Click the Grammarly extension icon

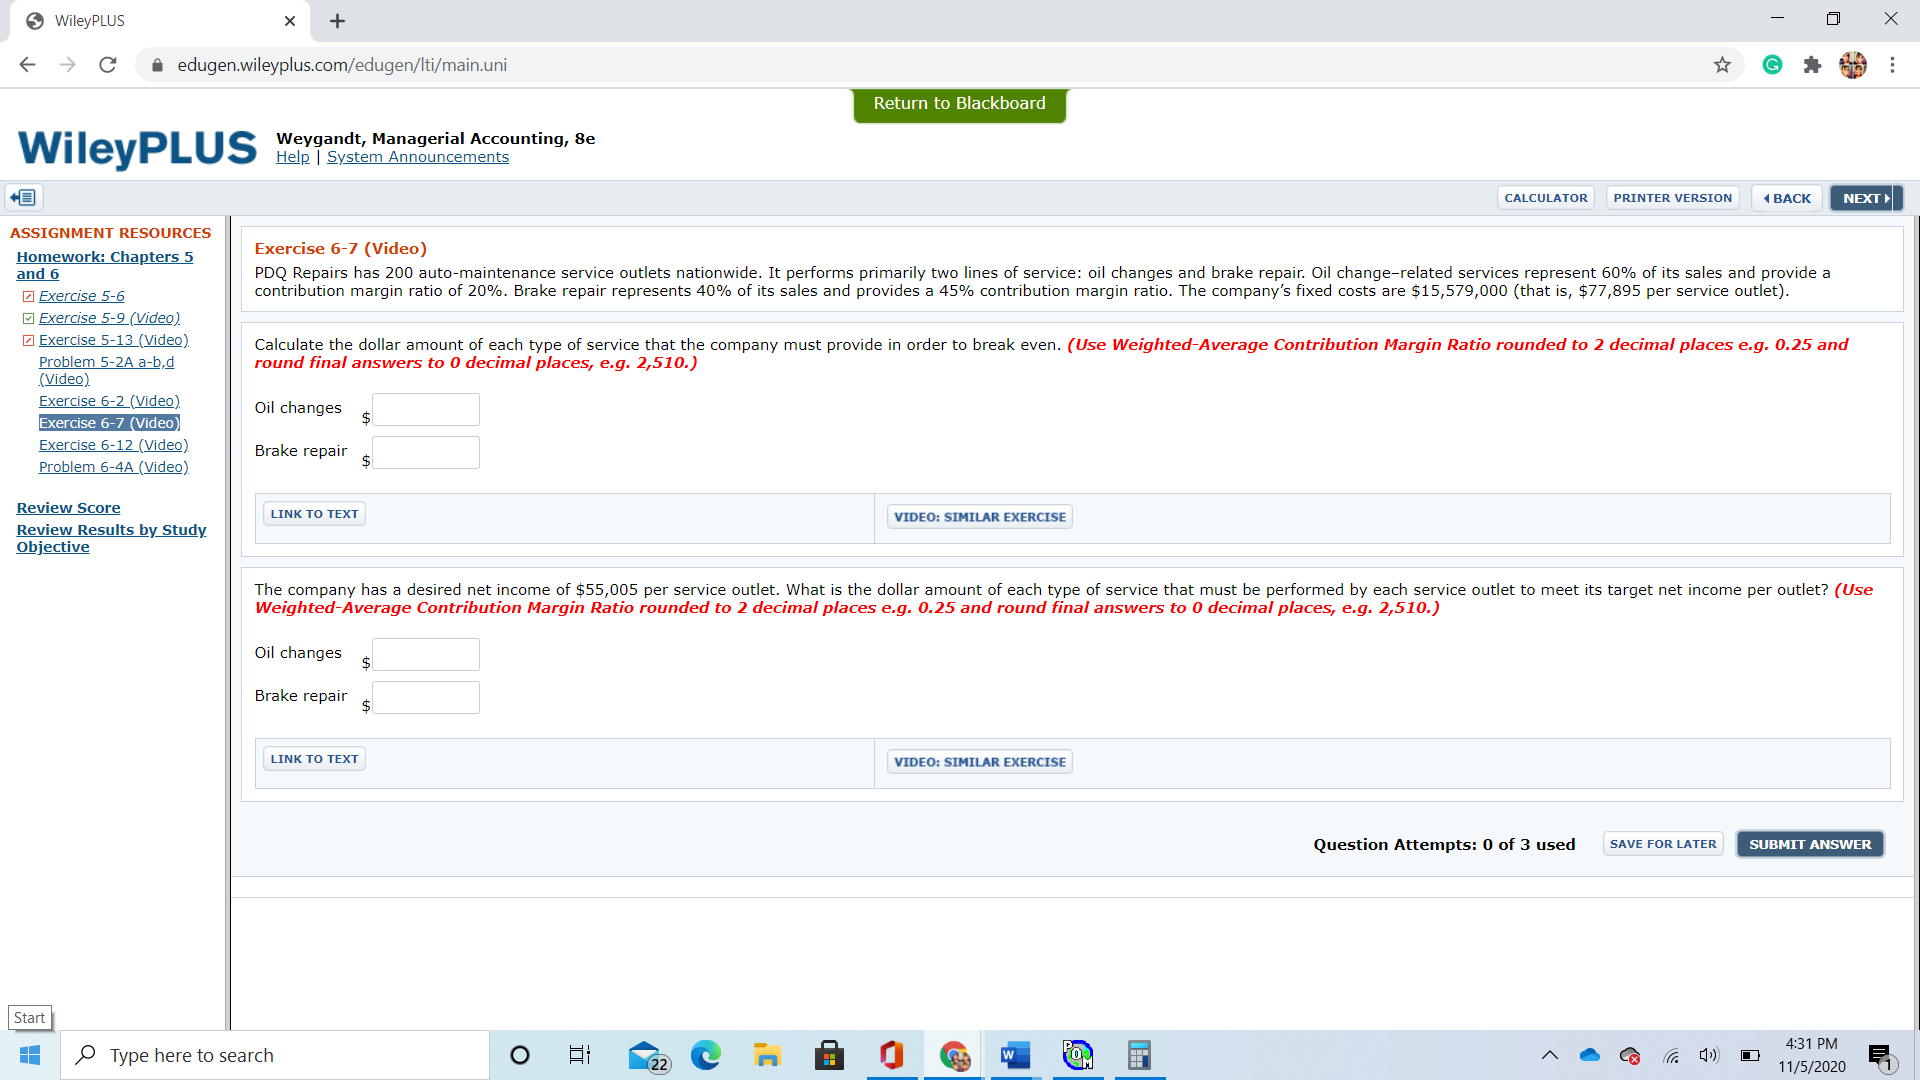[x=1771, y=64]
